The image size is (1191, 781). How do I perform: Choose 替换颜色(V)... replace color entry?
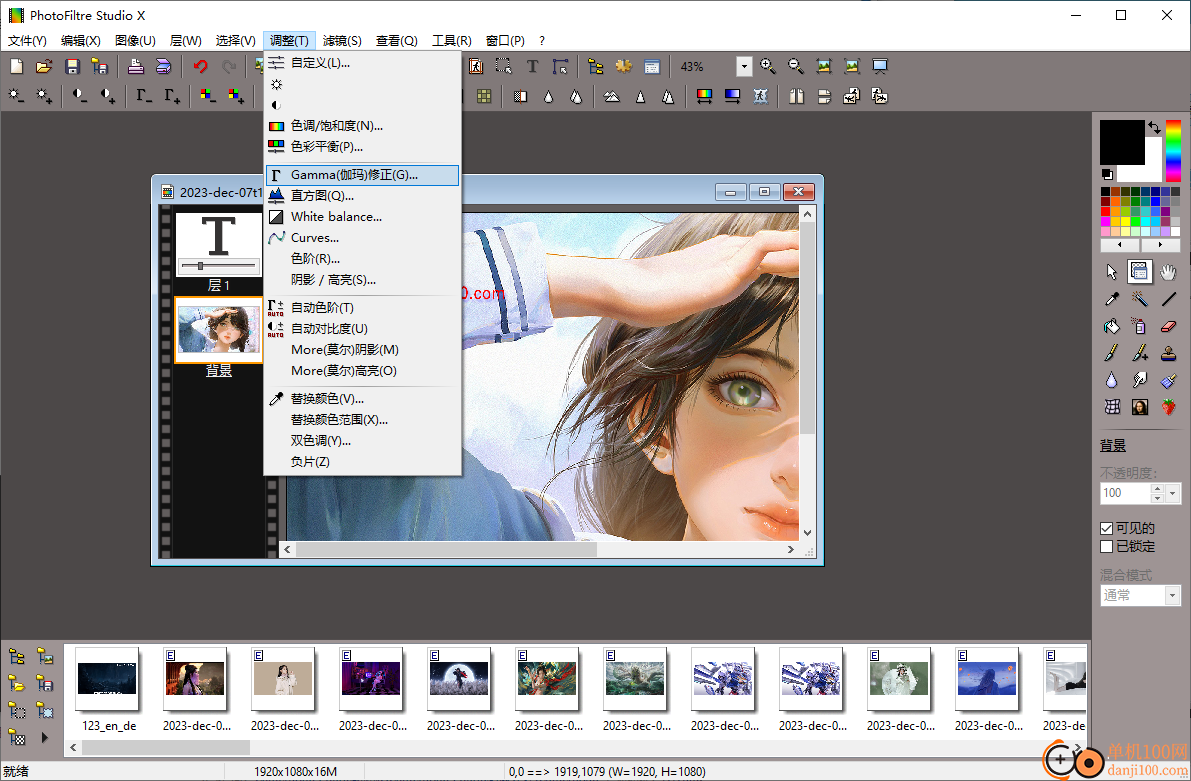(362, 398)
